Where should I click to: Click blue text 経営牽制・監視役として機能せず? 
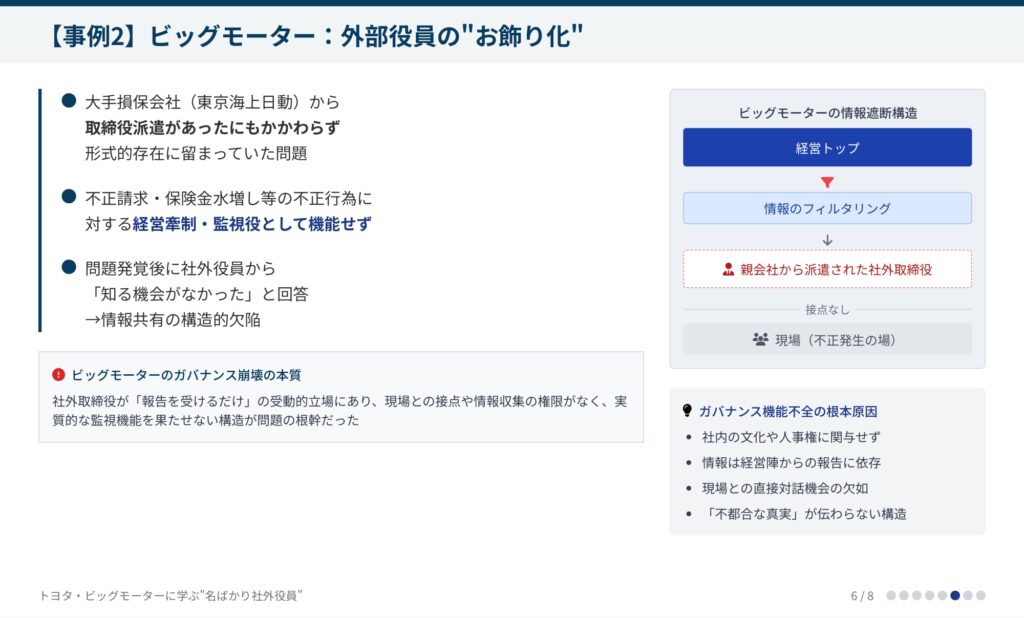pyautogui.click(x=252, y=224)
